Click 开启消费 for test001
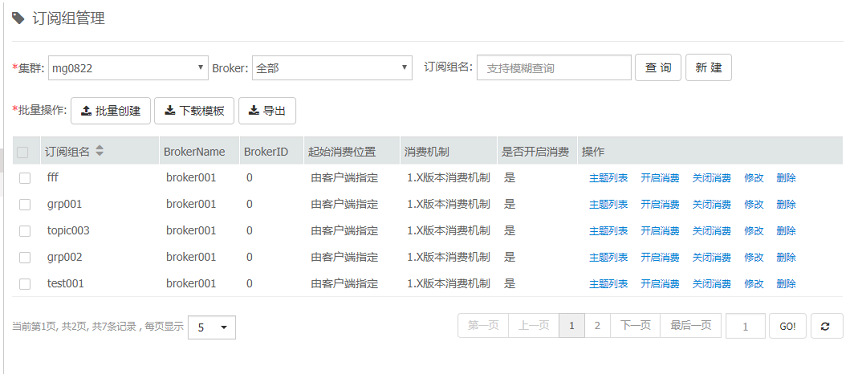 click(660, 283)
